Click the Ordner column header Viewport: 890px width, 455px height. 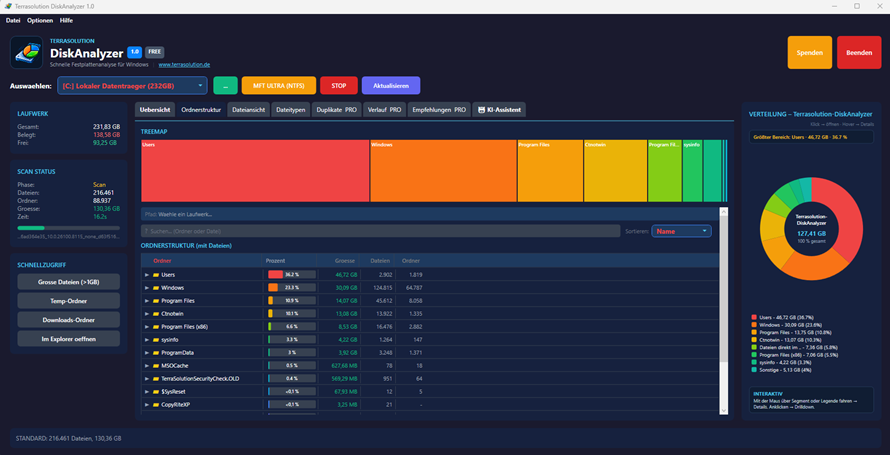click(162, 260)
